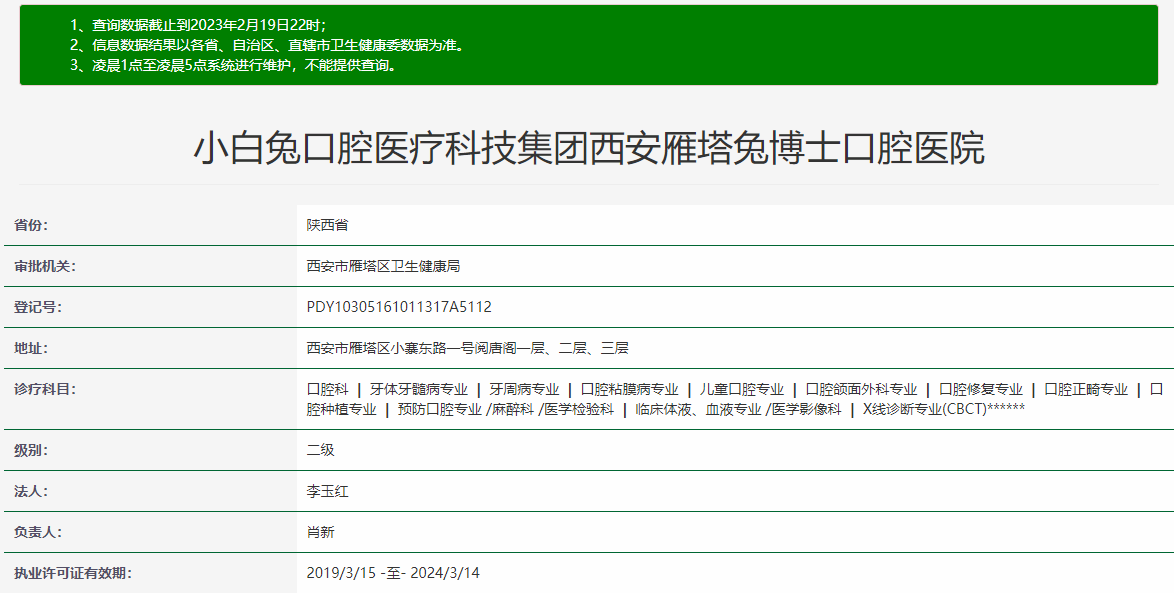The height and width of the screenshot is (593, 1174).
Task: Click the 执业许可证有效期 row label
Action: (x=73, y=574)
